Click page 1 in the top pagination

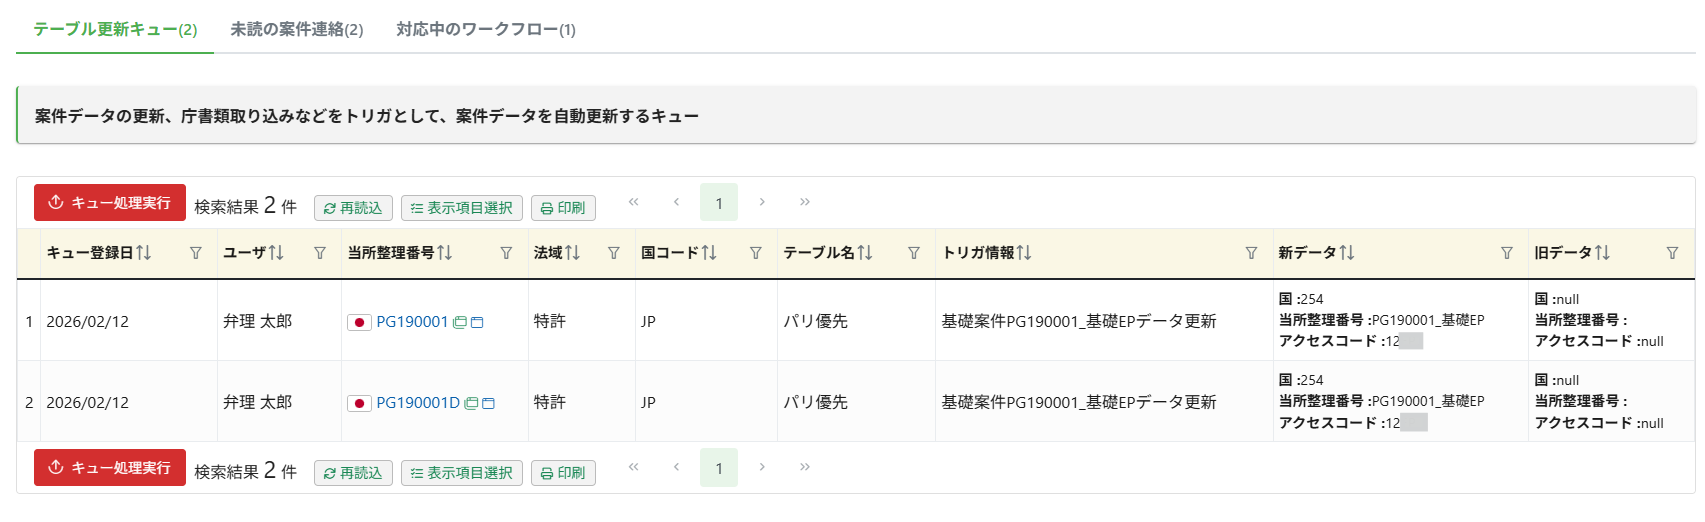click(x=719, y=203)
